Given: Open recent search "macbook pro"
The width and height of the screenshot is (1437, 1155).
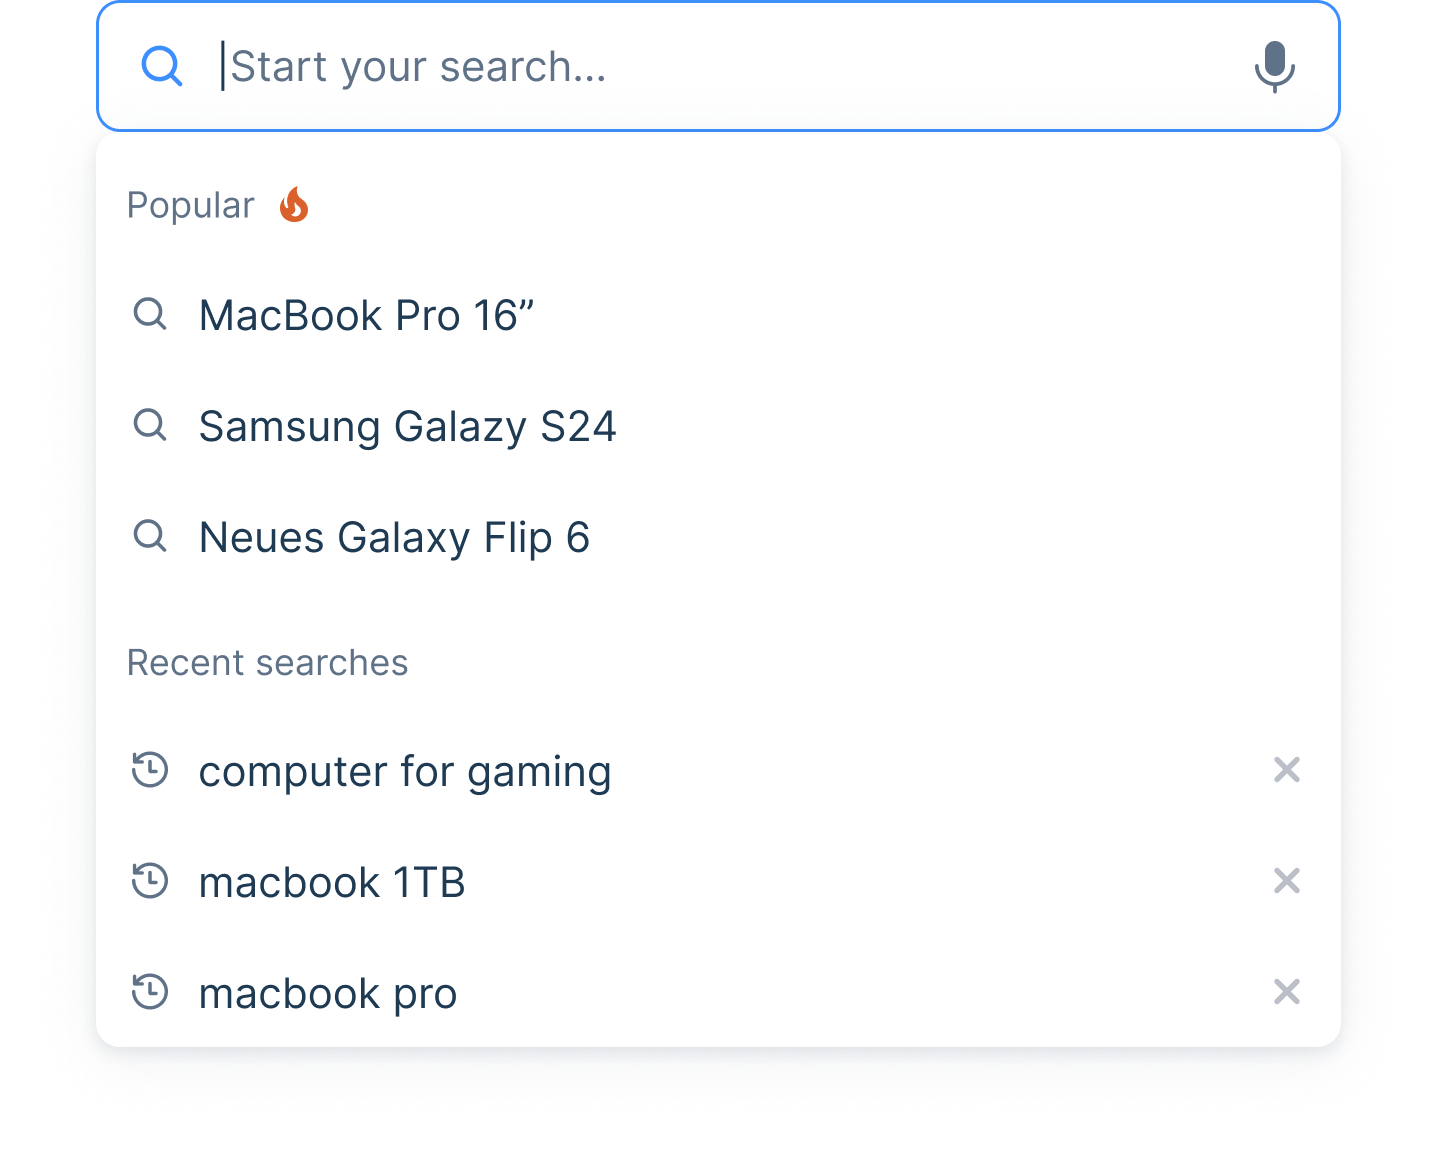Looking at the screenshot, I should coord(328,994).
